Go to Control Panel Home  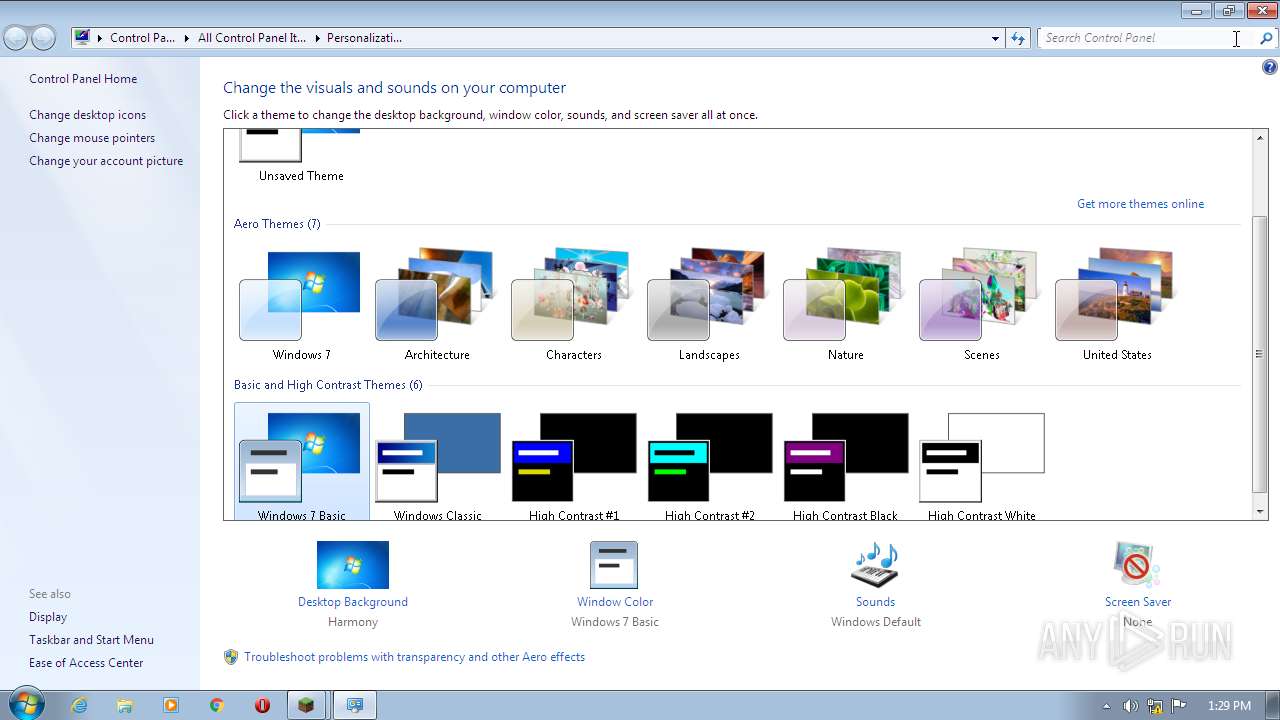click(x=83, y=79)
